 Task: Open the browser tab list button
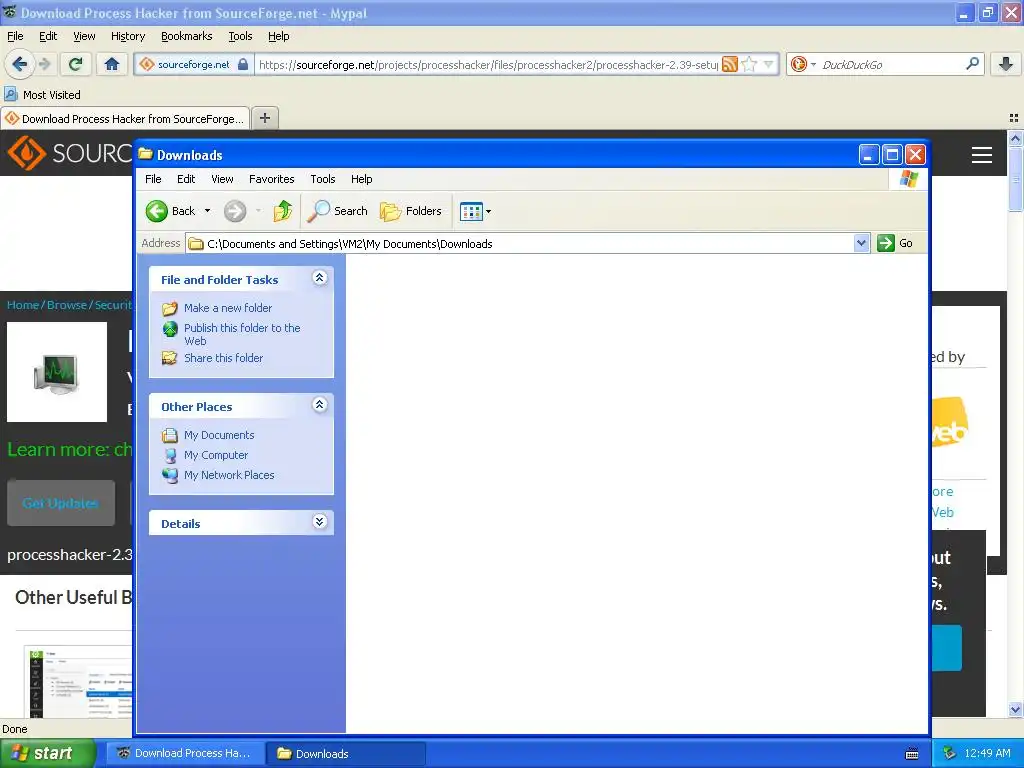coord(1014,118)
